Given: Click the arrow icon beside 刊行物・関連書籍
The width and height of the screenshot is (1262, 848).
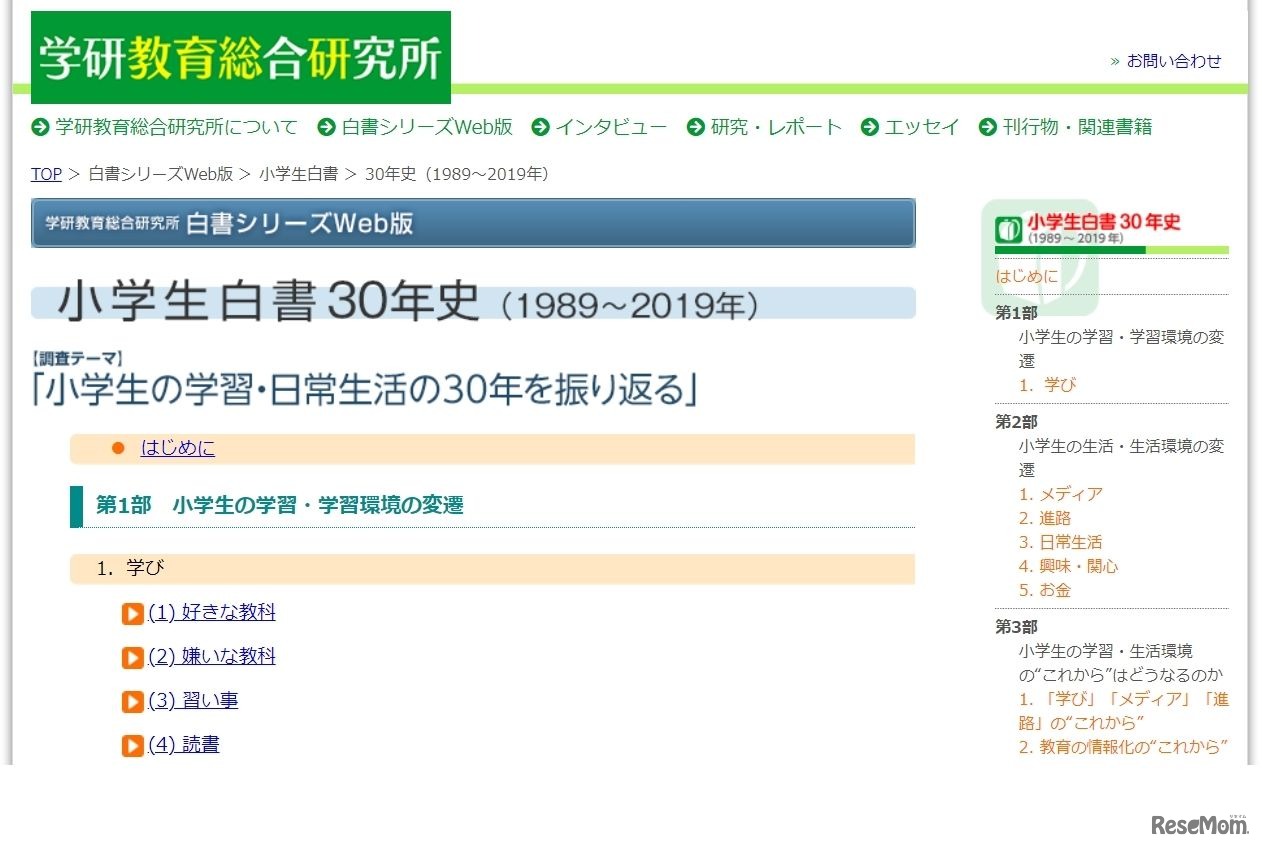Looking at the screenshot, I should click(x=988, y=127).
